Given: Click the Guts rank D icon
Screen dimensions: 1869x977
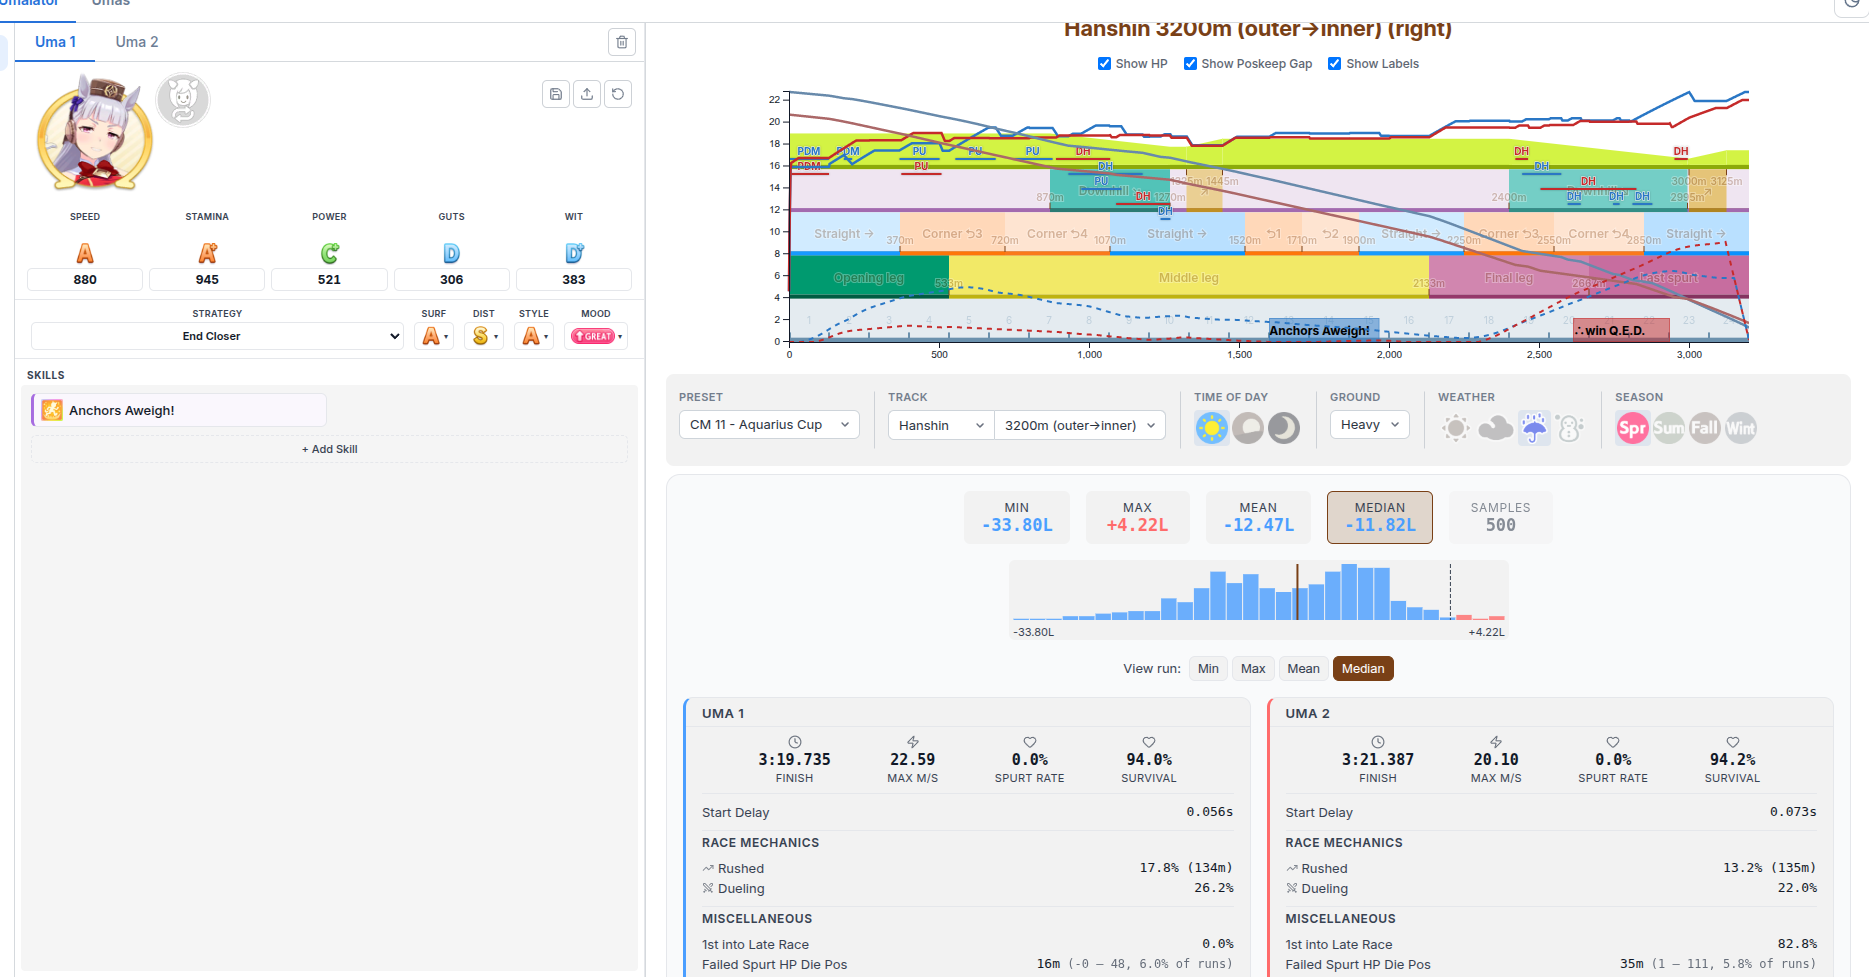Looking at the screenshot, I should pos(451,254).
